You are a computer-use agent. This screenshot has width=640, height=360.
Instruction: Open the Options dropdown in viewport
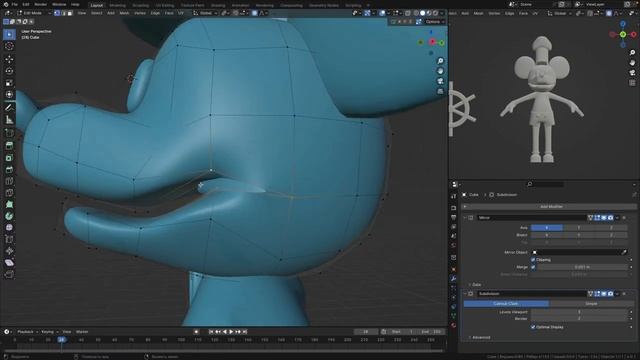(434, 22)
